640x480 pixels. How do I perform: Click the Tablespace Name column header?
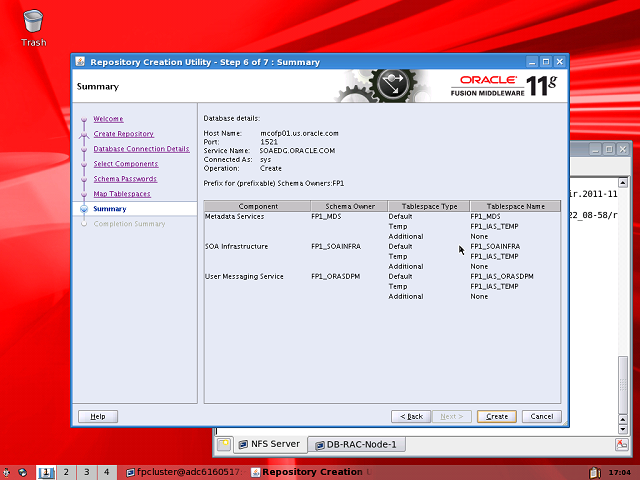coord(516,206)
